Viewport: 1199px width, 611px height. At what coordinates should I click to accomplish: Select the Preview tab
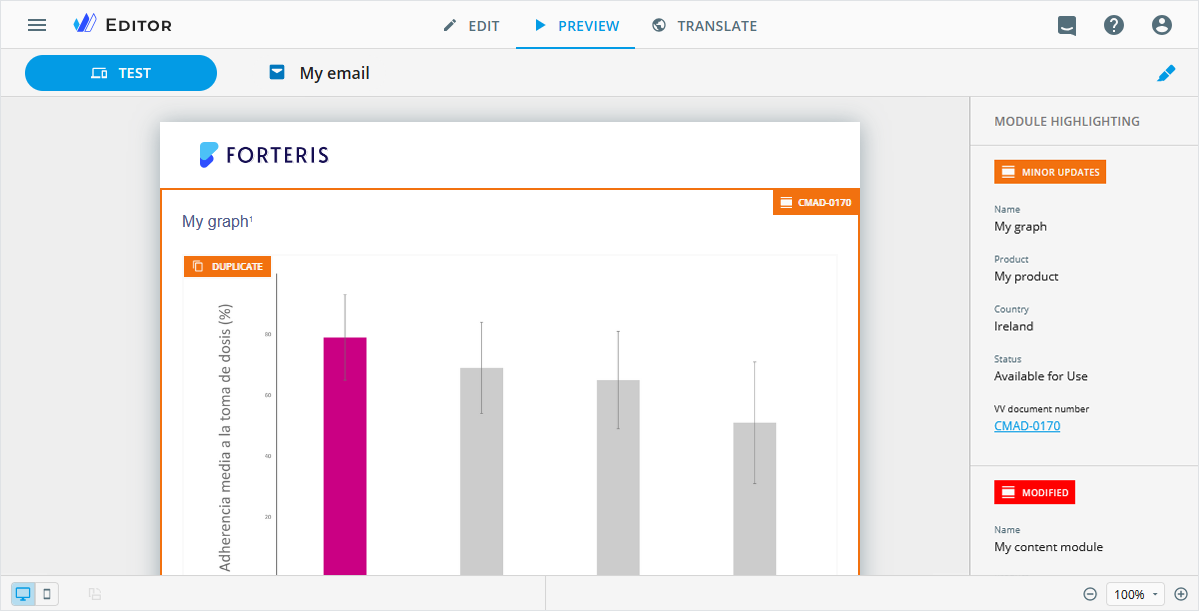[576, 26]
